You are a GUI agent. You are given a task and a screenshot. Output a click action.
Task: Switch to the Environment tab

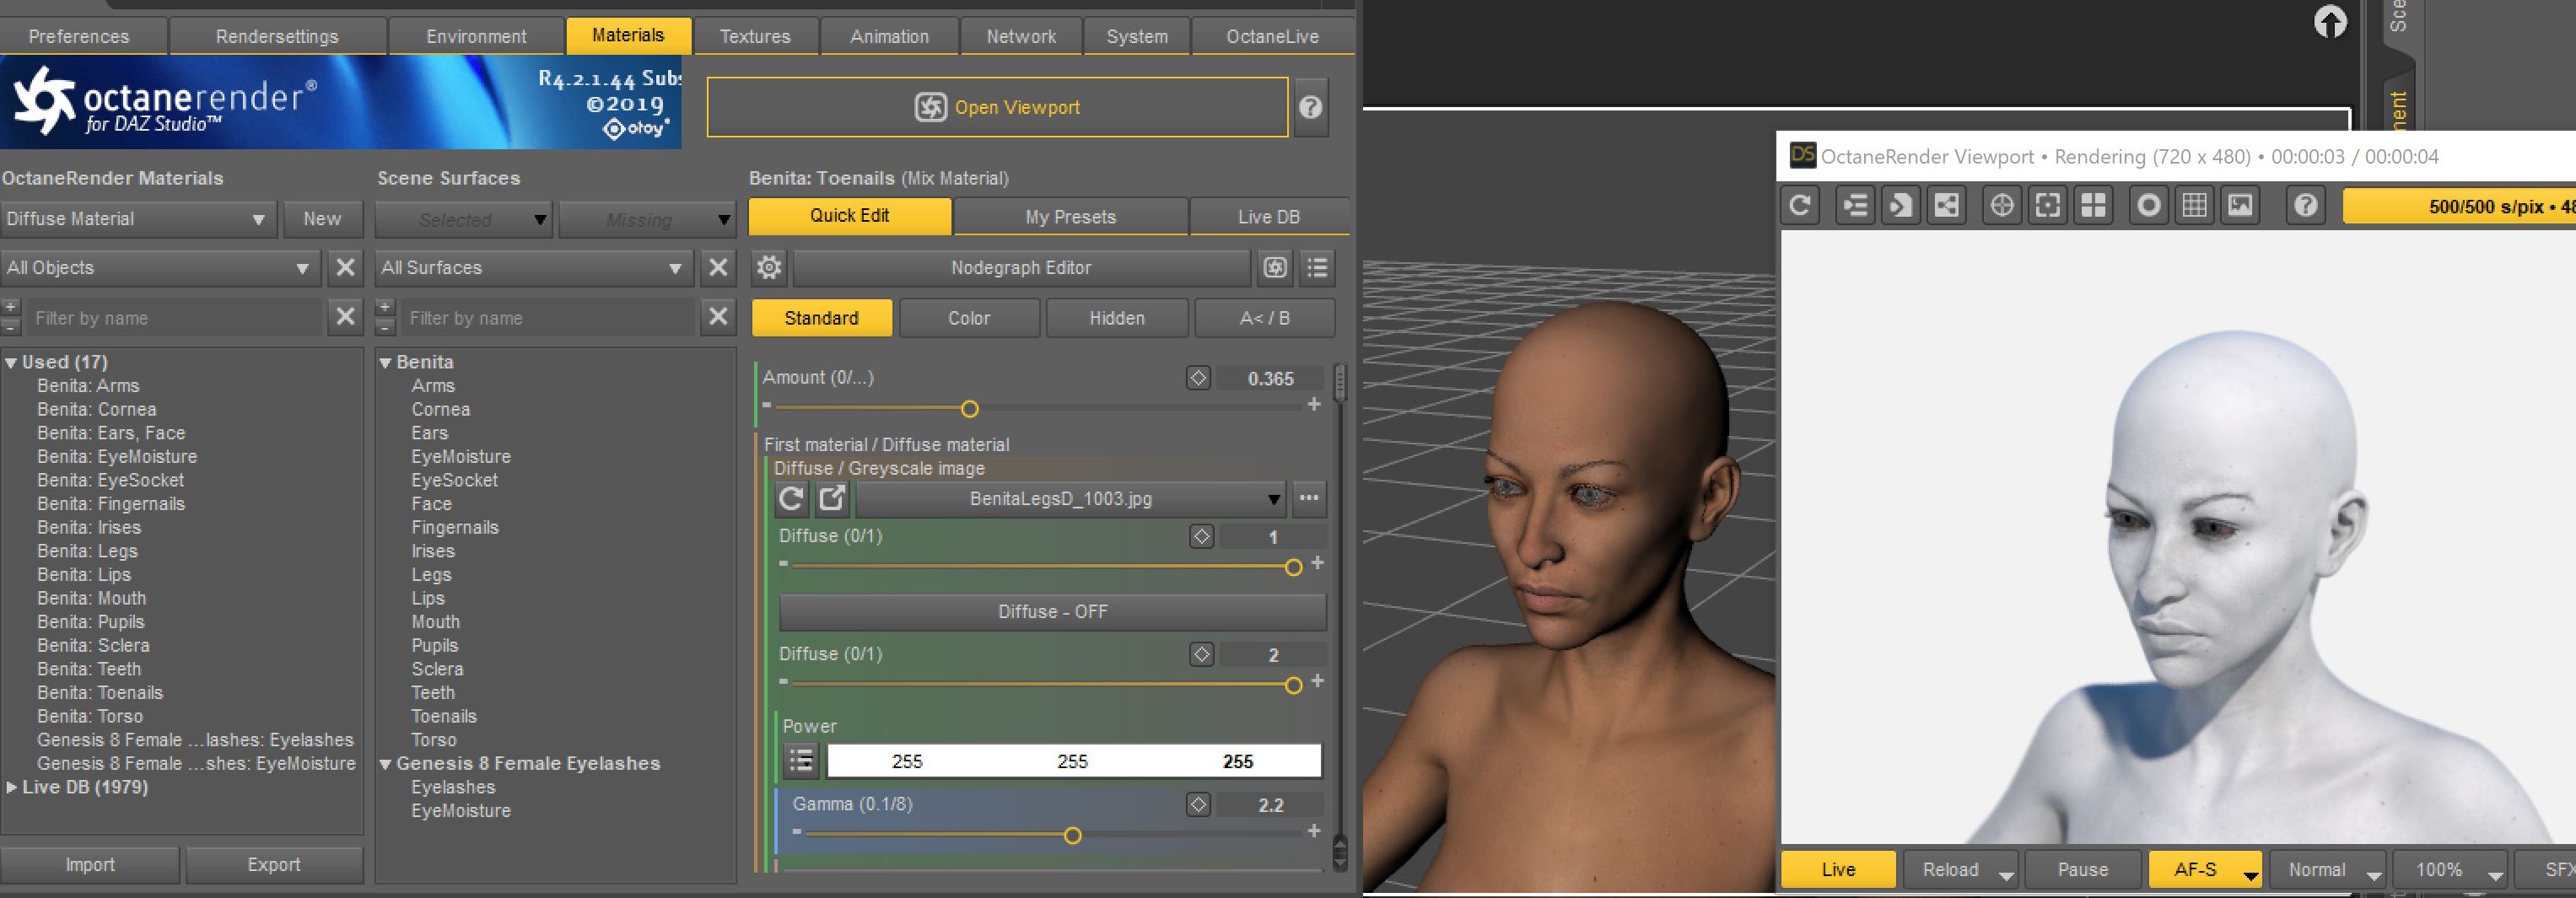pyautogui.click(x=476, y=36)
